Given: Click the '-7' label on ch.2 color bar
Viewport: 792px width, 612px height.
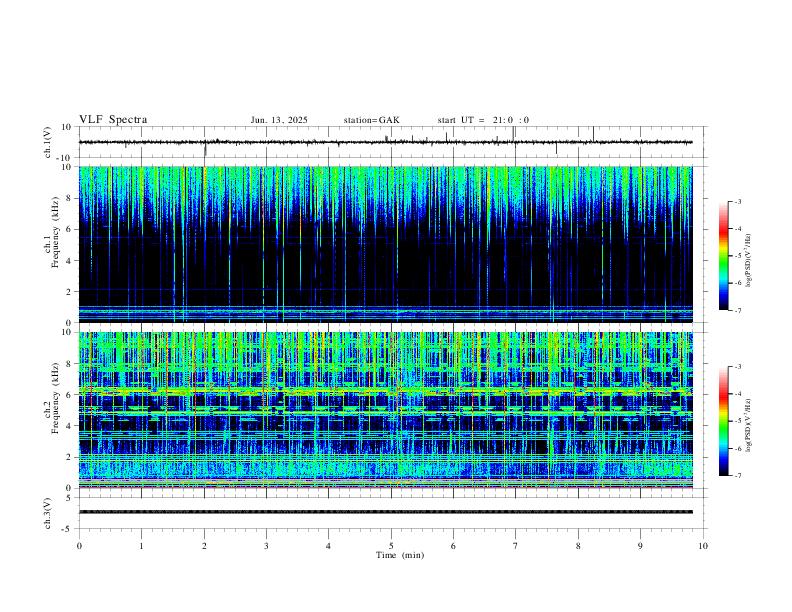Looking at the screenshot, I should [738, 475].
